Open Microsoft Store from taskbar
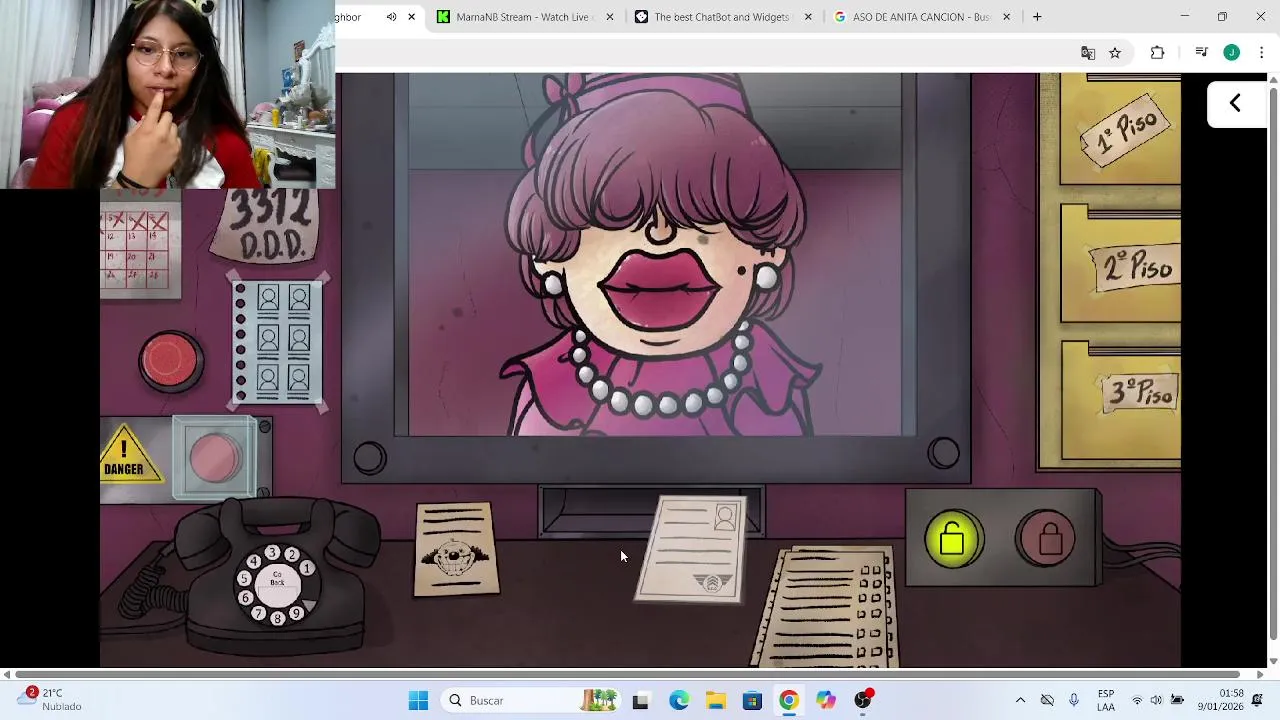Image resolution: width=1280 pixels, height=720 pixels. (752, 700)
